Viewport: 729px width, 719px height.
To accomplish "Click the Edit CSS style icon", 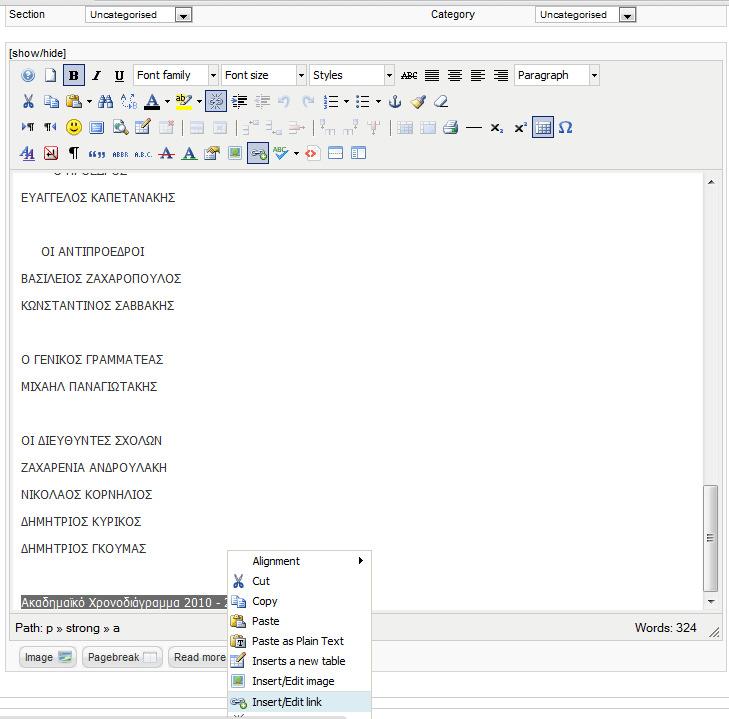I will click(212, 153).
